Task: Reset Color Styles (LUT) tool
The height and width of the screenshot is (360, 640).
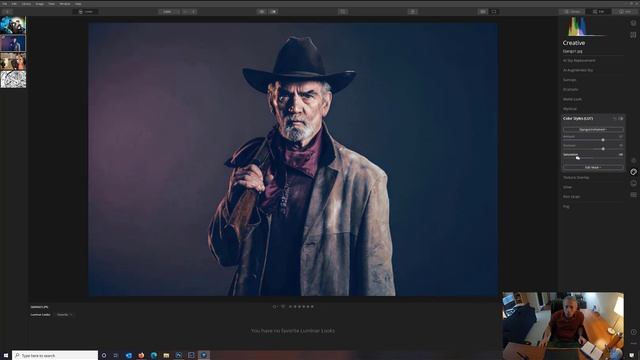Action: click(615, 118)
